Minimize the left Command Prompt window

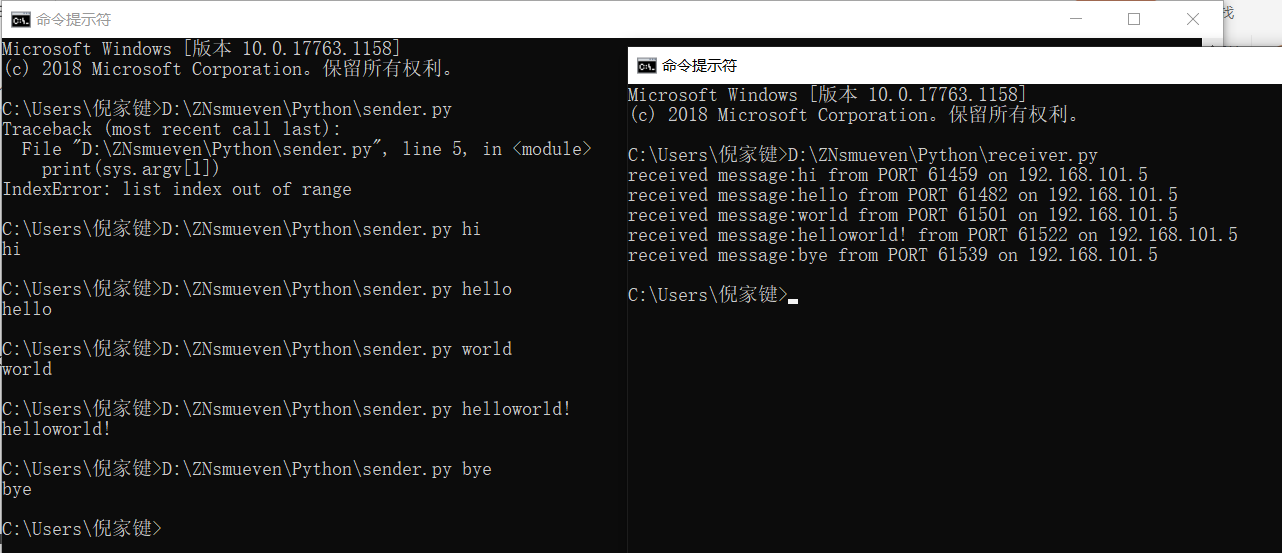point(1076,19)
